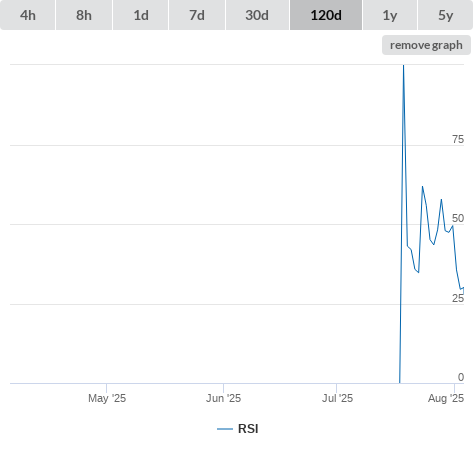
Task: Click the Aug '25 axis label
Action: pyautogui.click(x=446, y=398)
